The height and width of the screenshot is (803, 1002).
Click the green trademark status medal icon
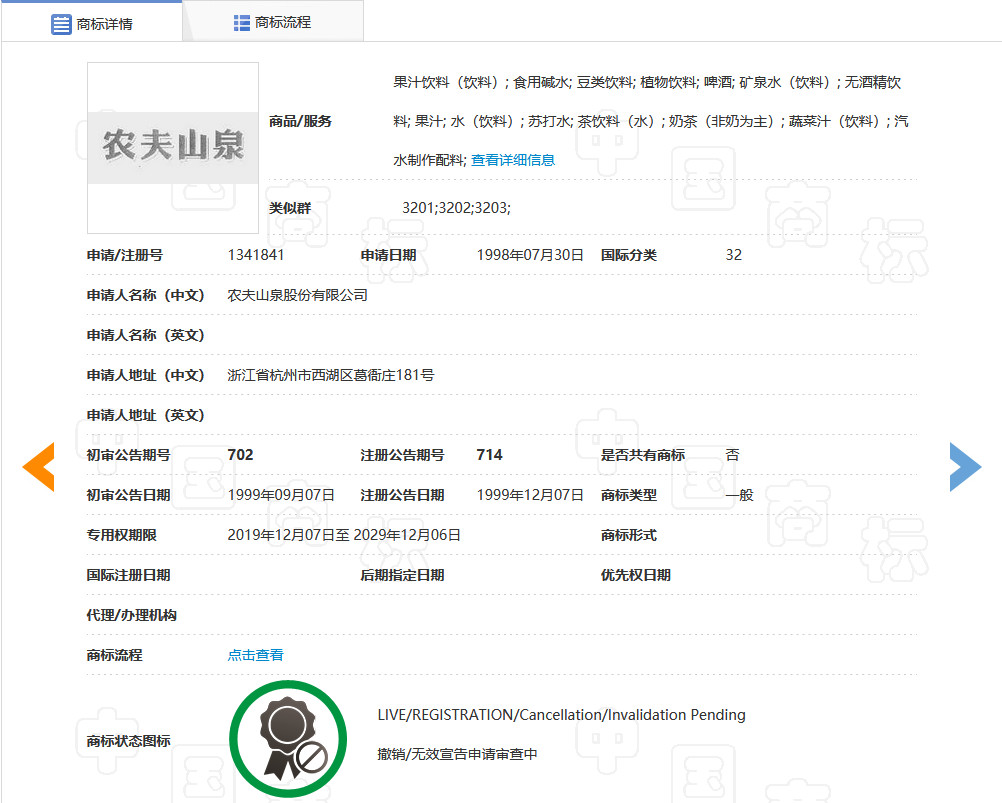point(288,738)
